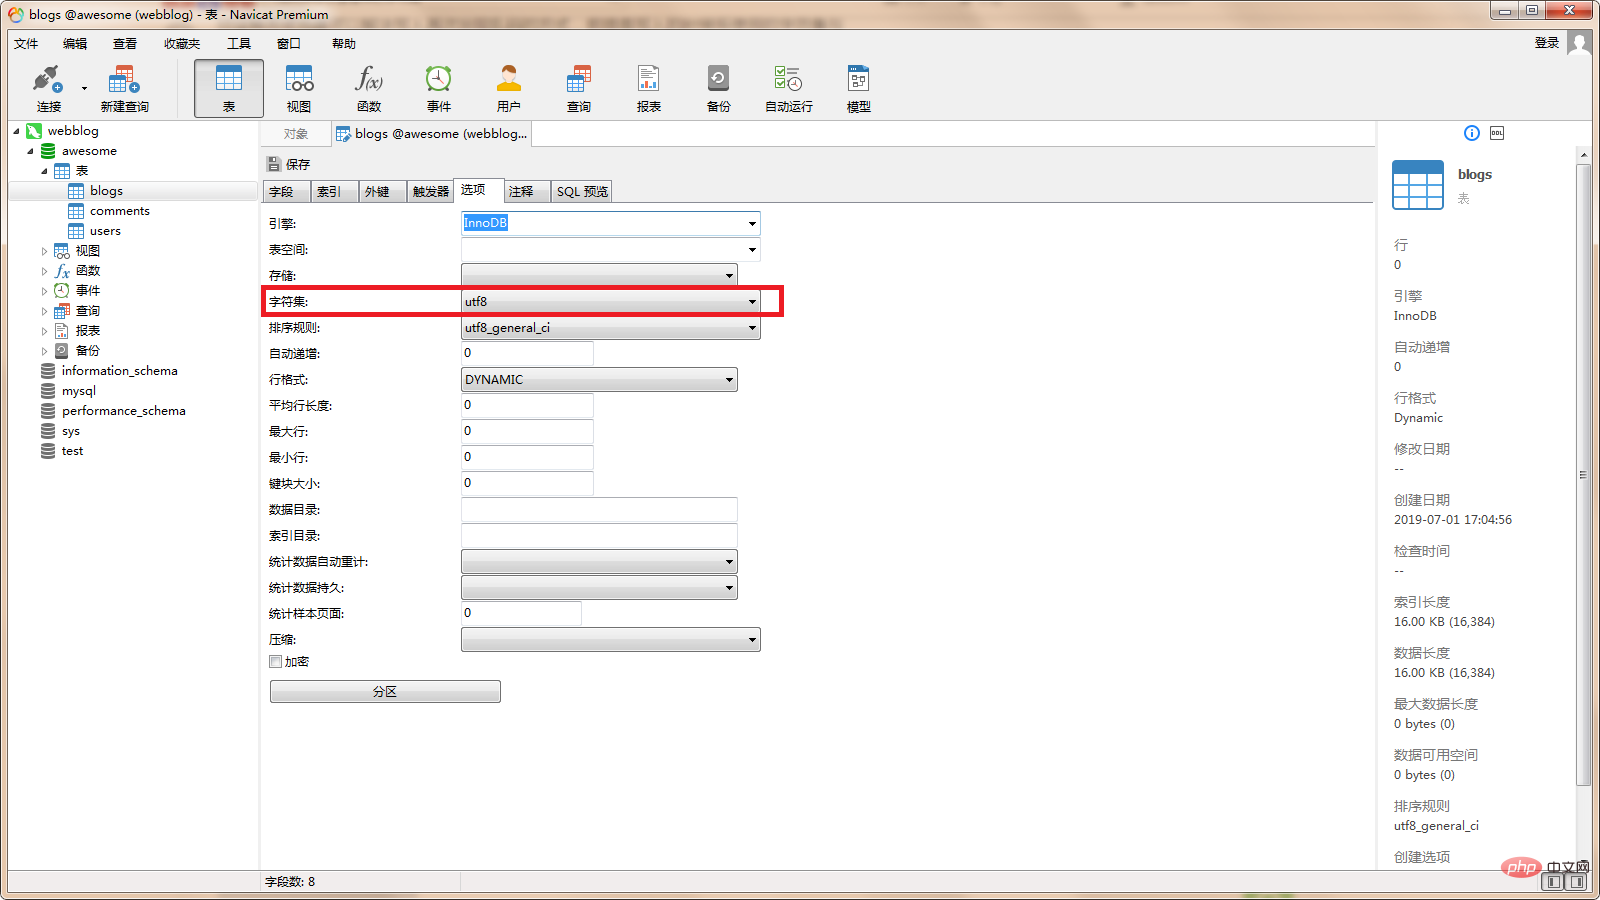1600x900 pixels.
Task: Click the data directory (数据目录) input field
Action: click(x=599, y=509)
